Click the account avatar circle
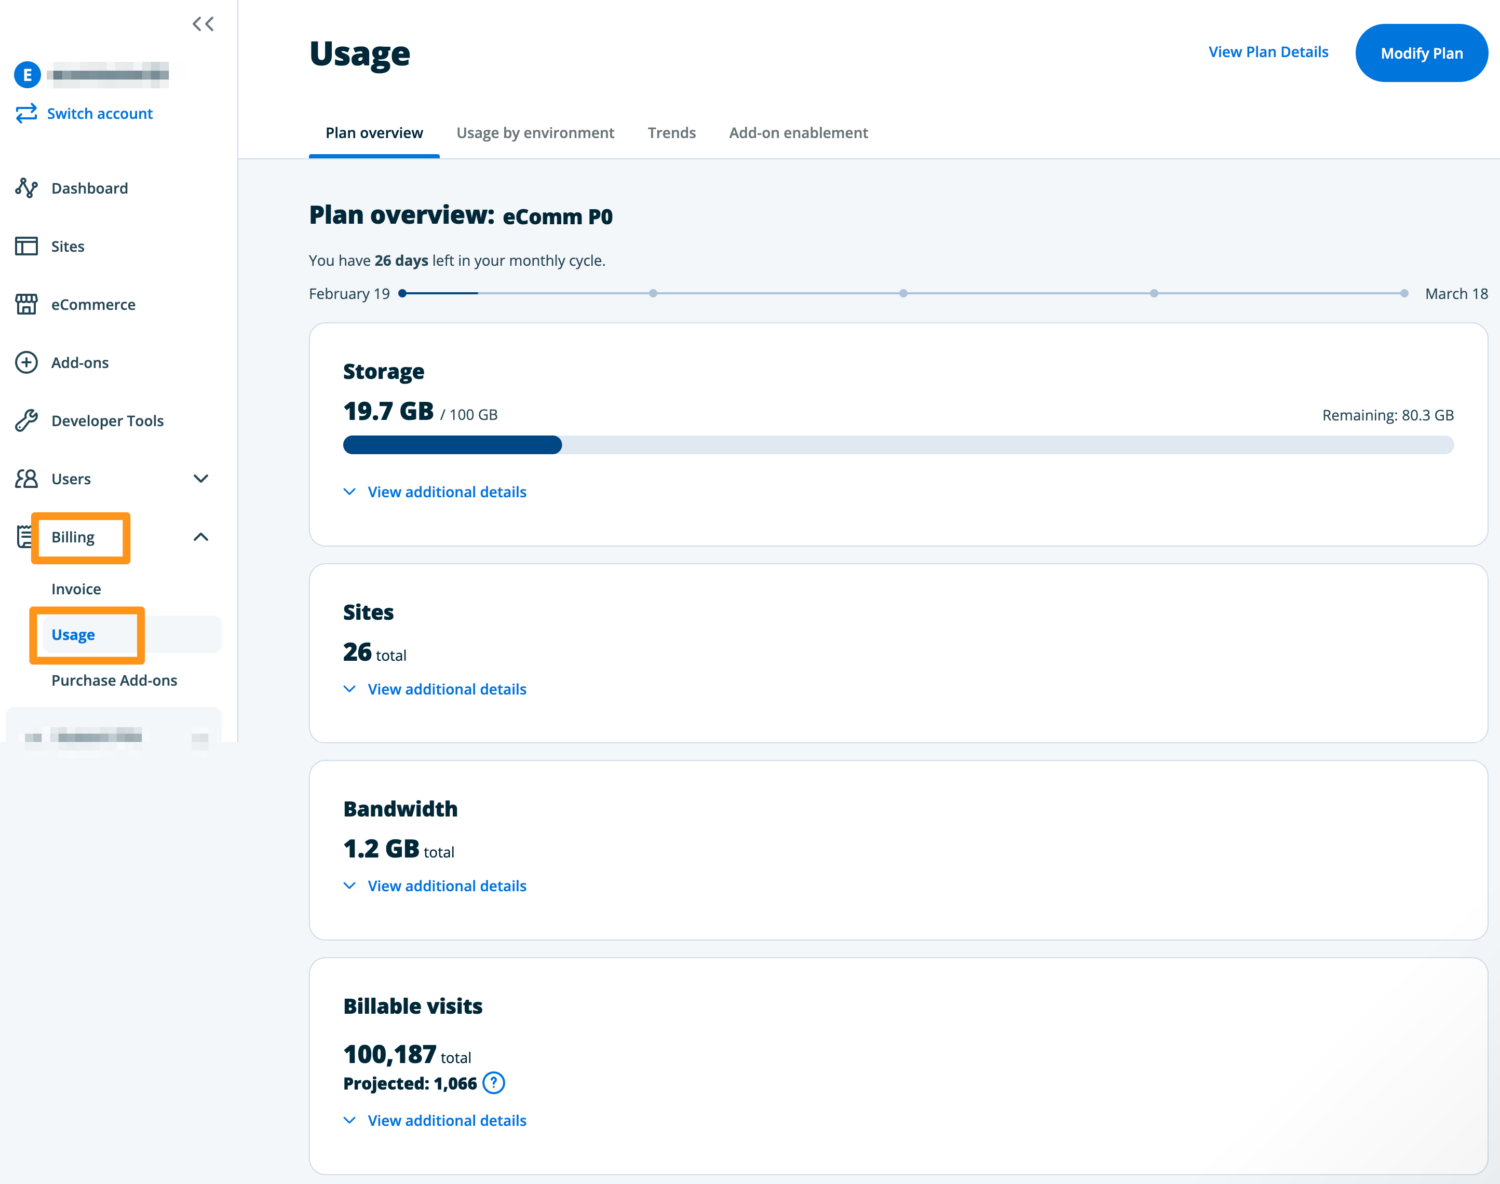 coord(27,74)
